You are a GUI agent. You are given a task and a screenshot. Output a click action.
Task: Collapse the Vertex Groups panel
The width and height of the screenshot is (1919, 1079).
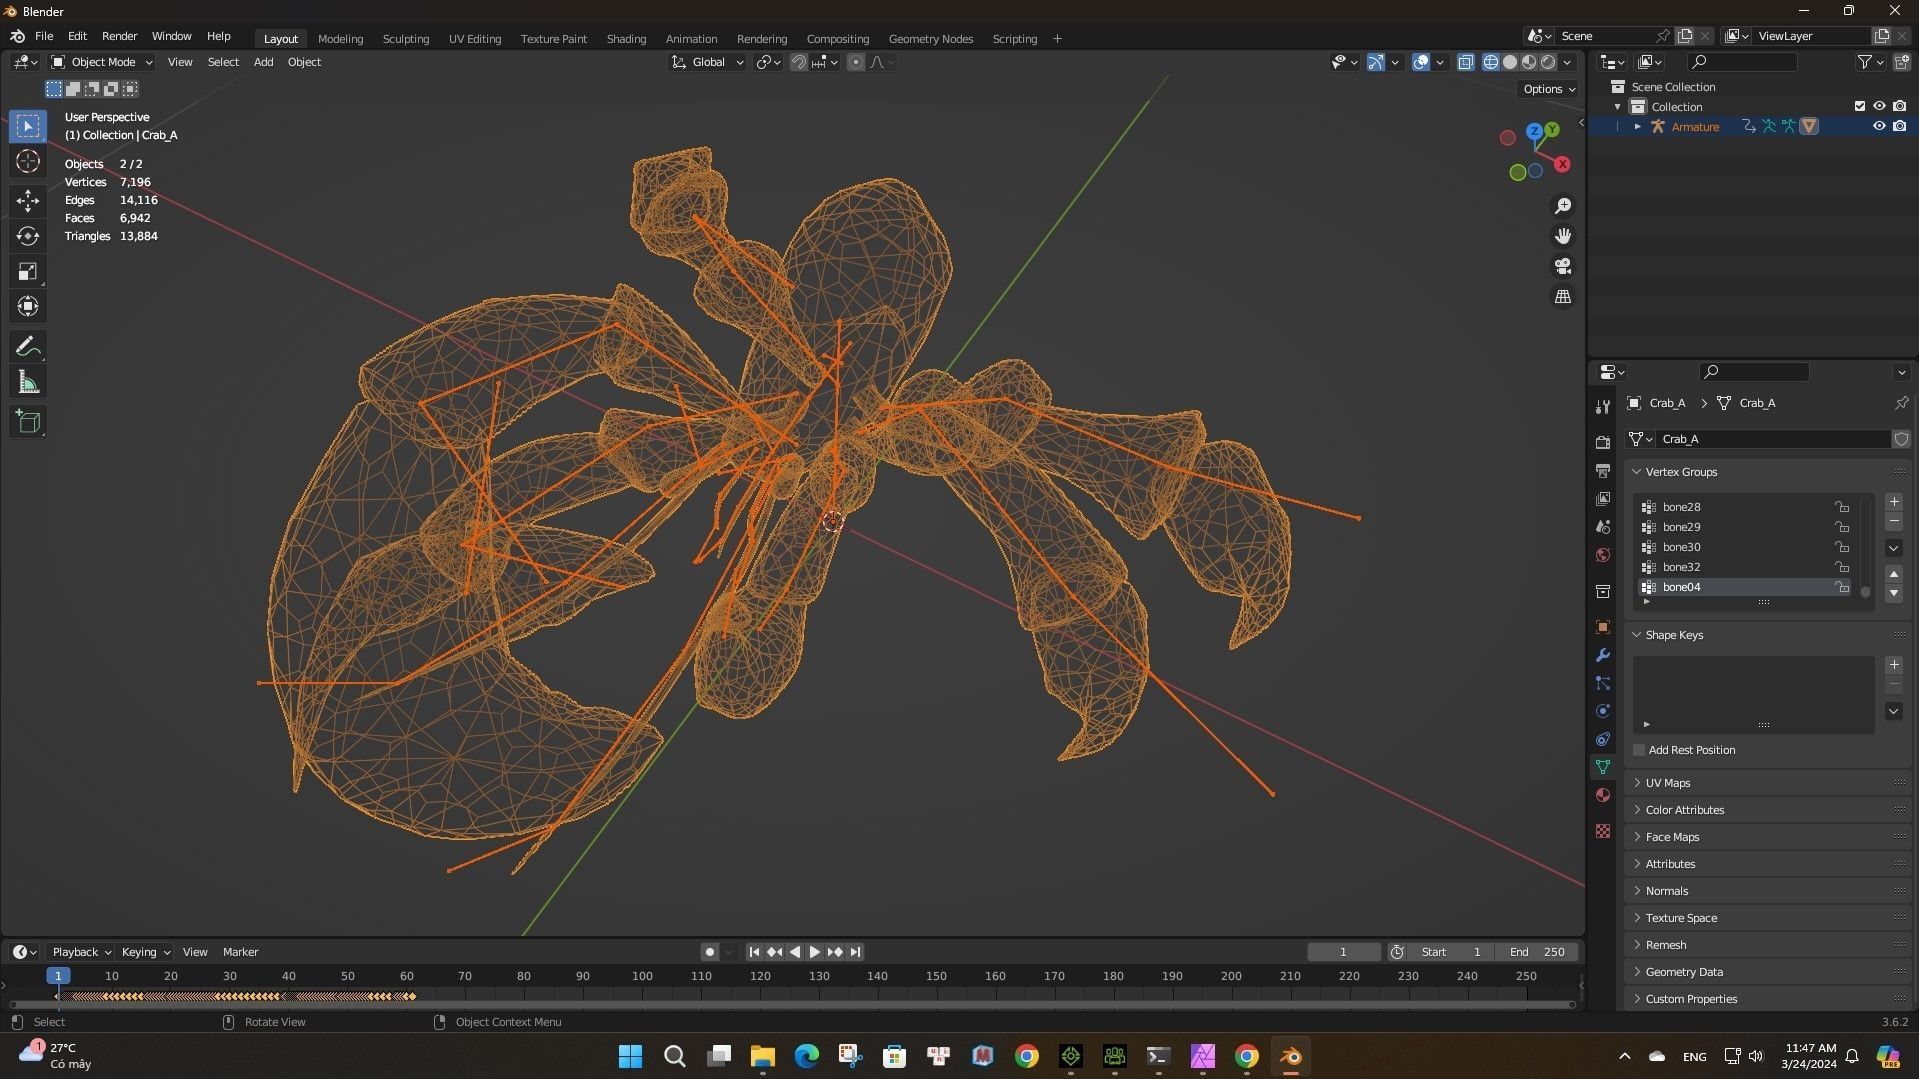(x=1768, y=472)
